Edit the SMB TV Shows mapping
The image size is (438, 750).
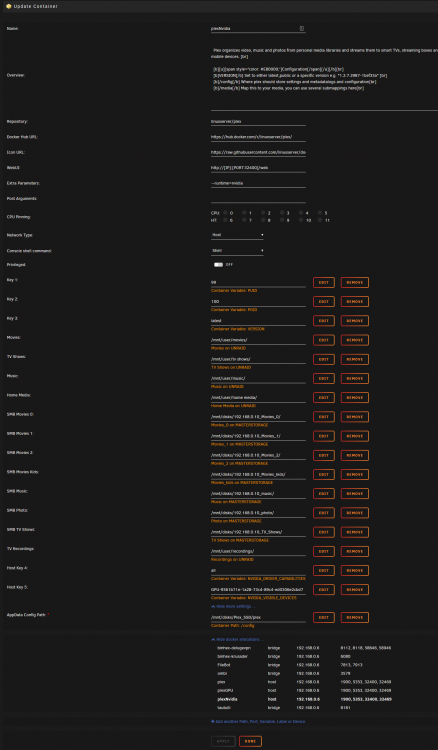click(x=324, y=532)
